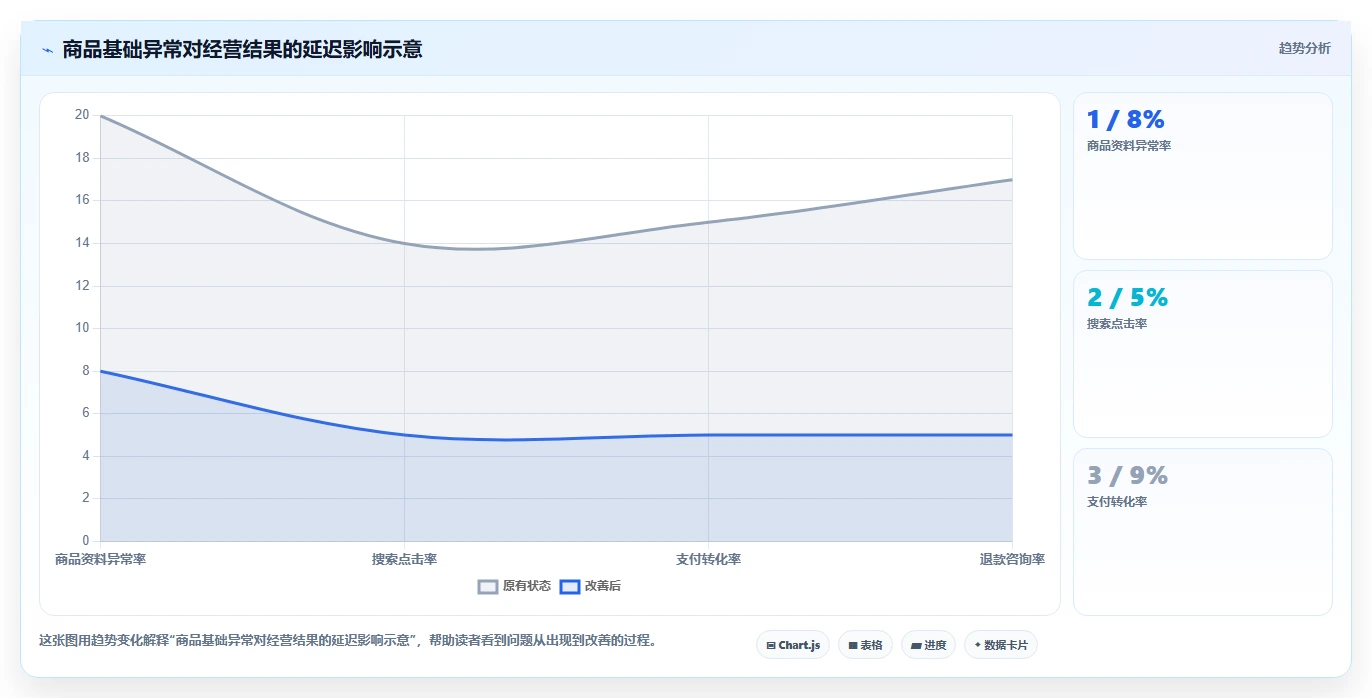Toggle the 原有状态 legend swatch
The width and height of the screenshot is (1372, 698).
point(488,587)
